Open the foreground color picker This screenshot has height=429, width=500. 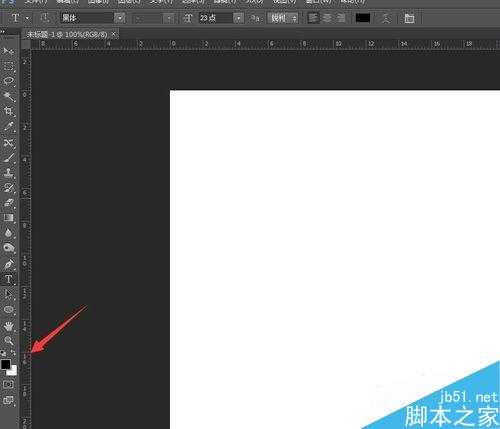pyautogui.click(x=5, y=365)
